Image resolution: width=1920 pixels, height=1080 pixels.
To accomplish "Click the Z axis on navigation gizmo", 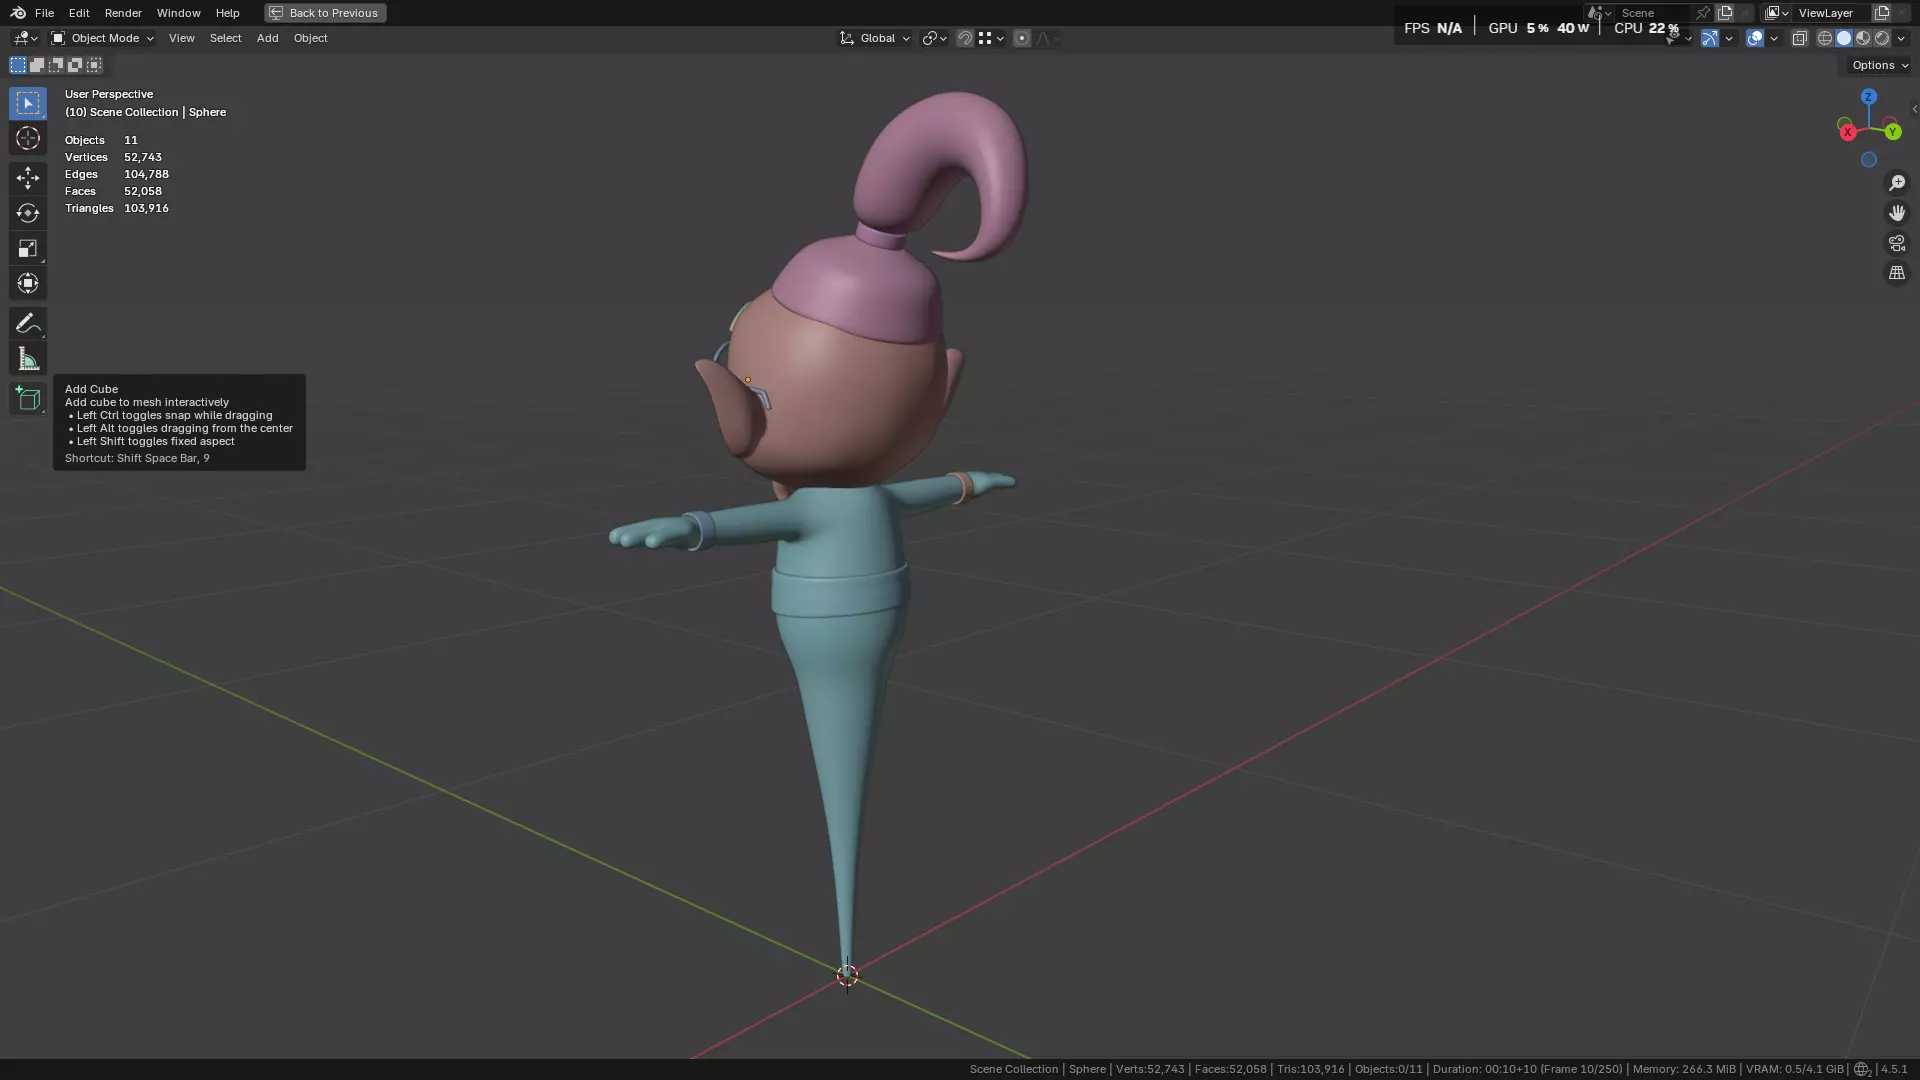I will pos(1869,97).
